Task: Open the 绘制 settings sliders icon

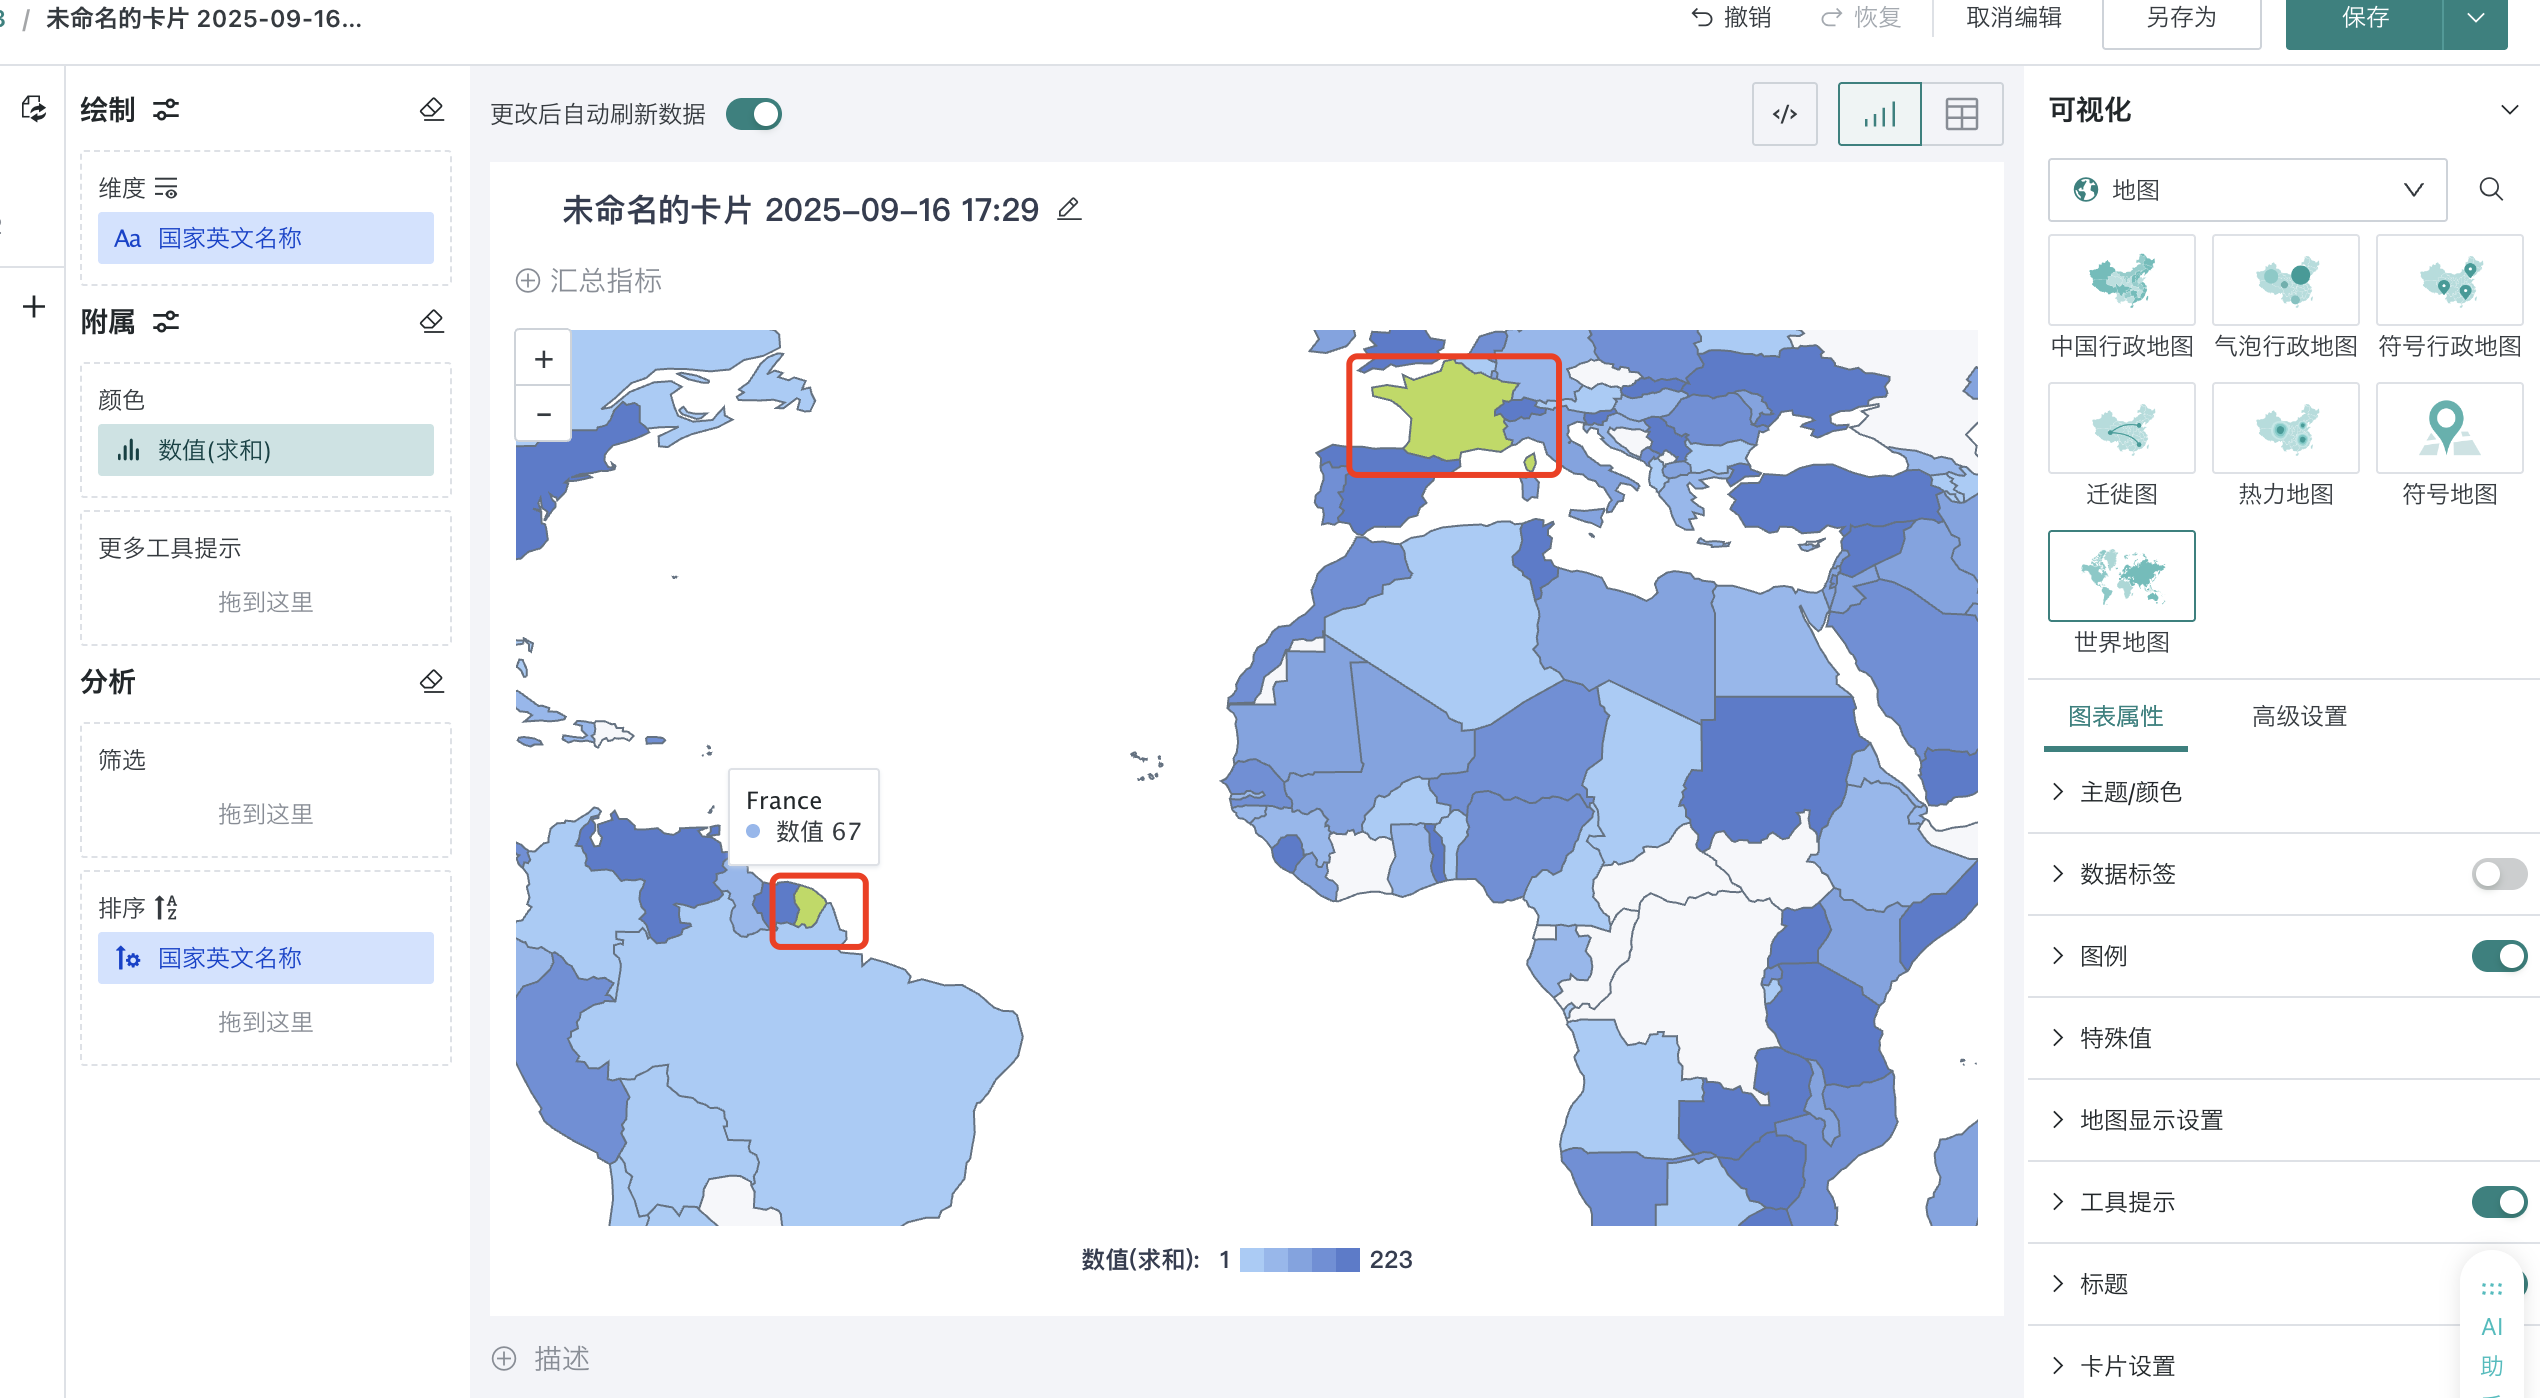Action: (x=166, y=110)
